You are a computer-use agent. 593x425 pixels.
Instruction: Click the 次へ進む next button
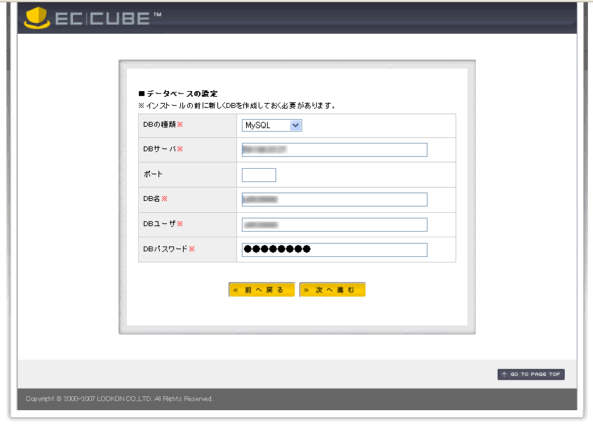332,290
